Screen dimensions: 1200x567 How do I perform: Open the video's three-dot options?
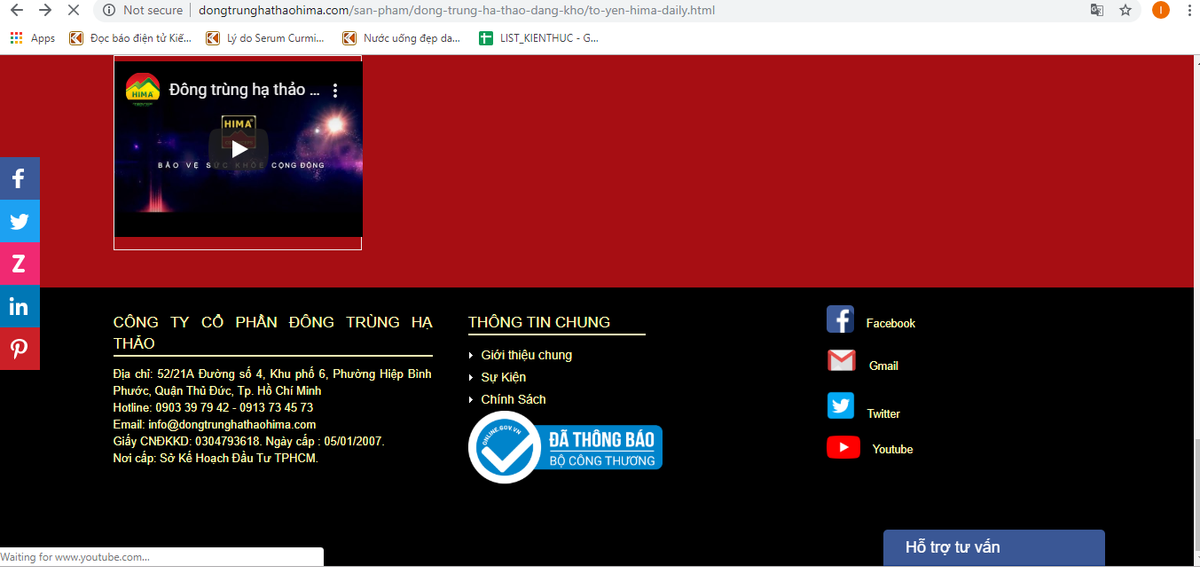click(335, 90)
